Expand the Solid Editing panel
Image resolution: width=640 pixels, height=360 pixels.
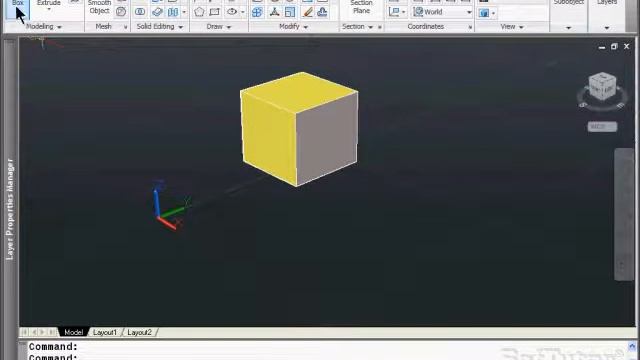click(x=160, y=27)
